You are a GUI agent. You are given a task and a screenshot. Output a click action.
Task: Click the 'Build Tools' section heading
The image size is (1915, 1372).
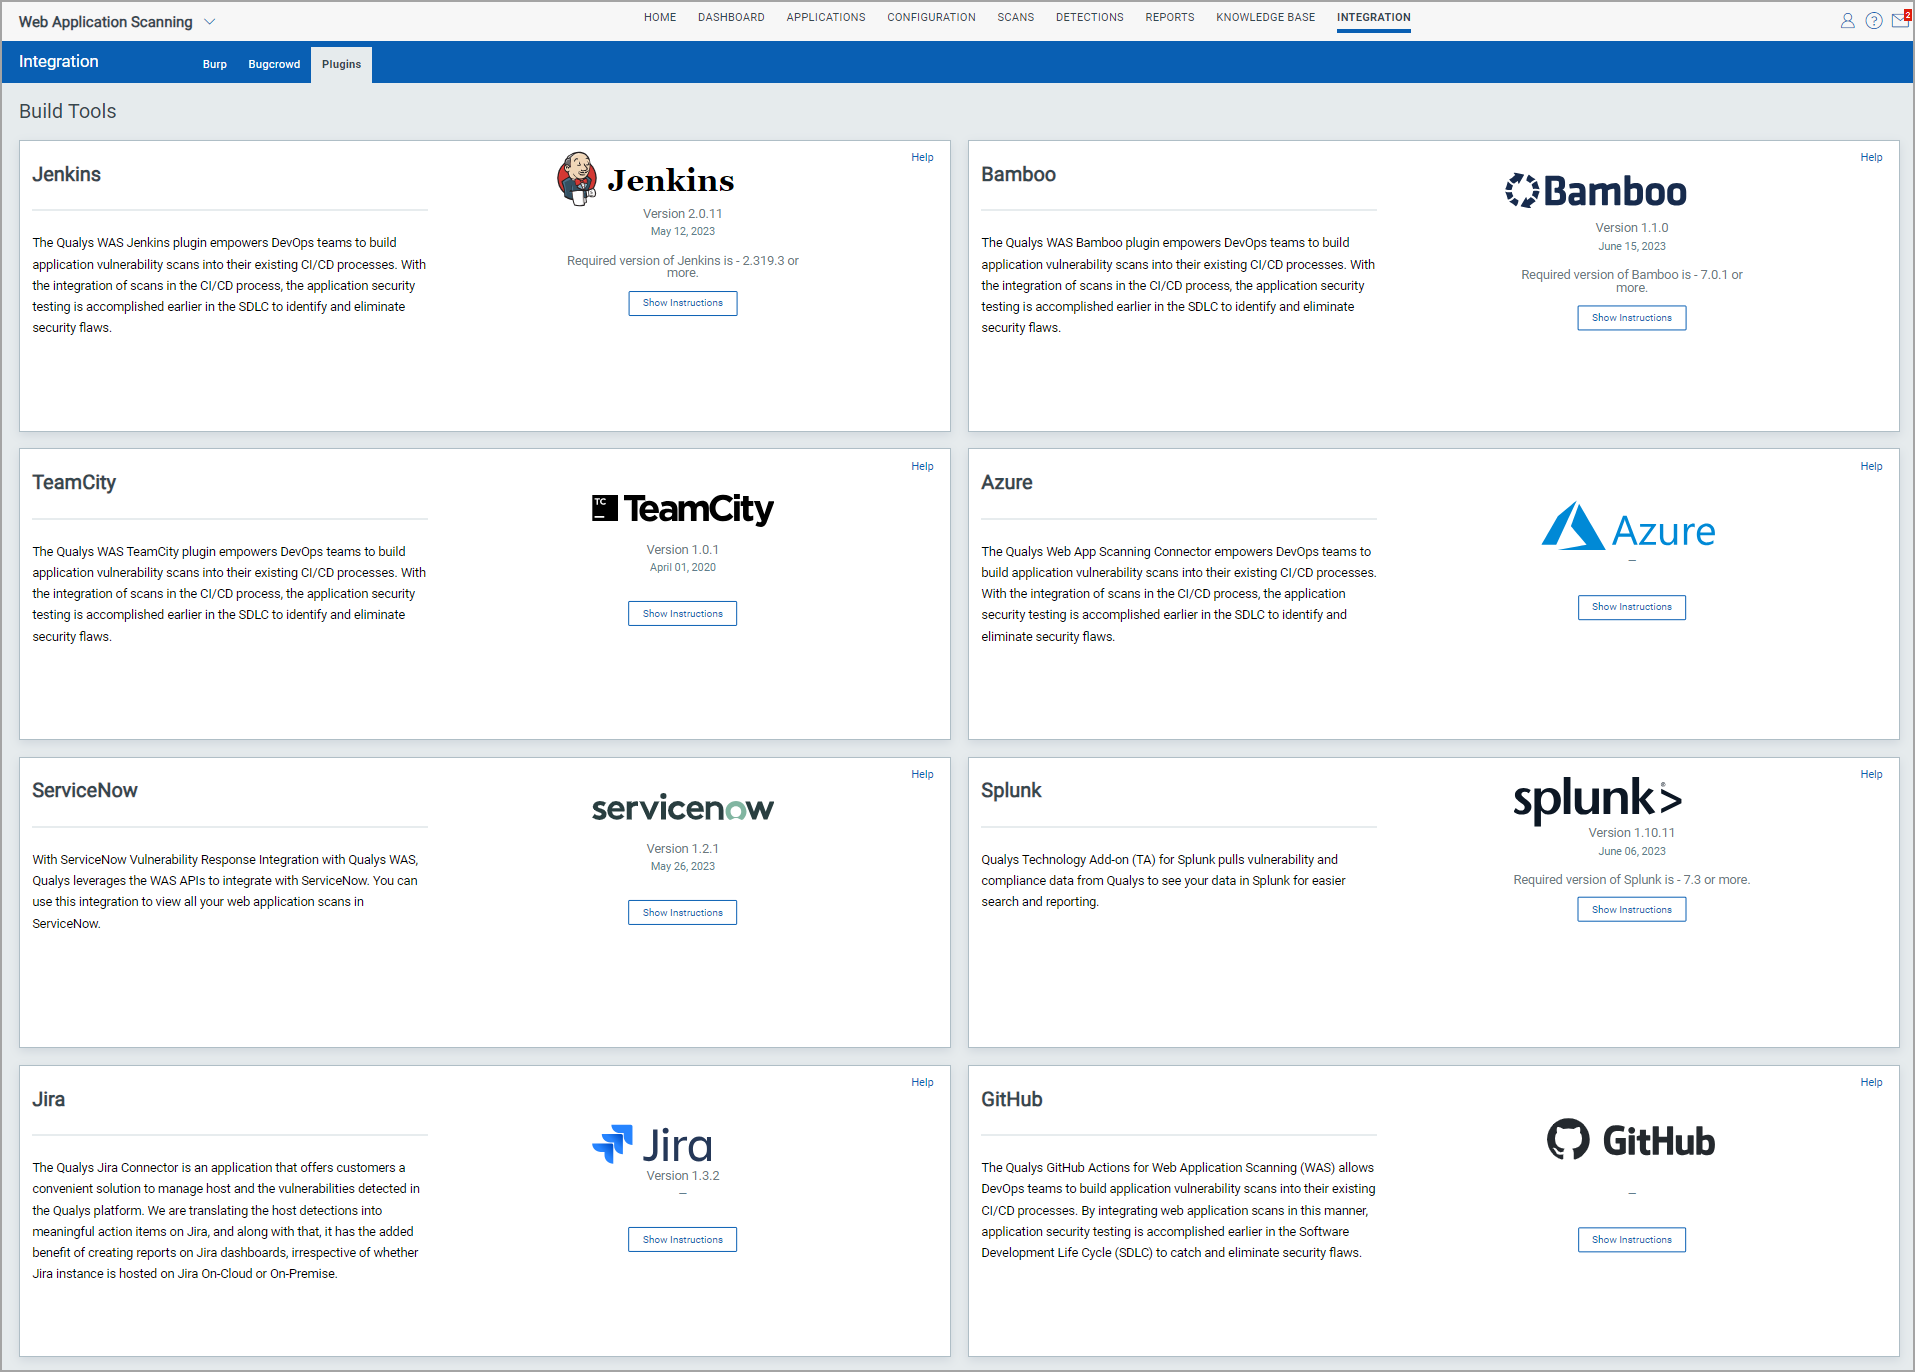pyautogui.click(x=68, y=111)
